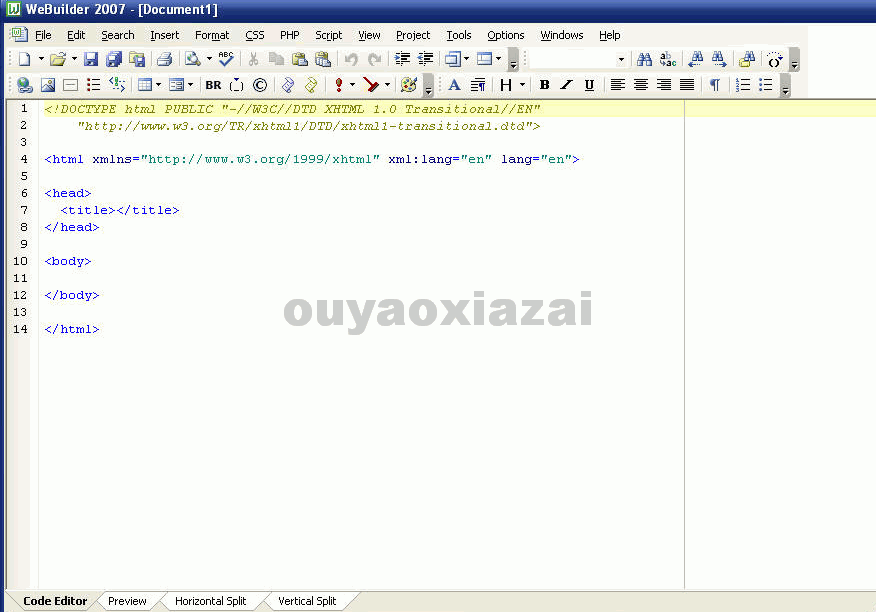Undo the last edit
876x612 pixels.
click(x=351, y=59)
